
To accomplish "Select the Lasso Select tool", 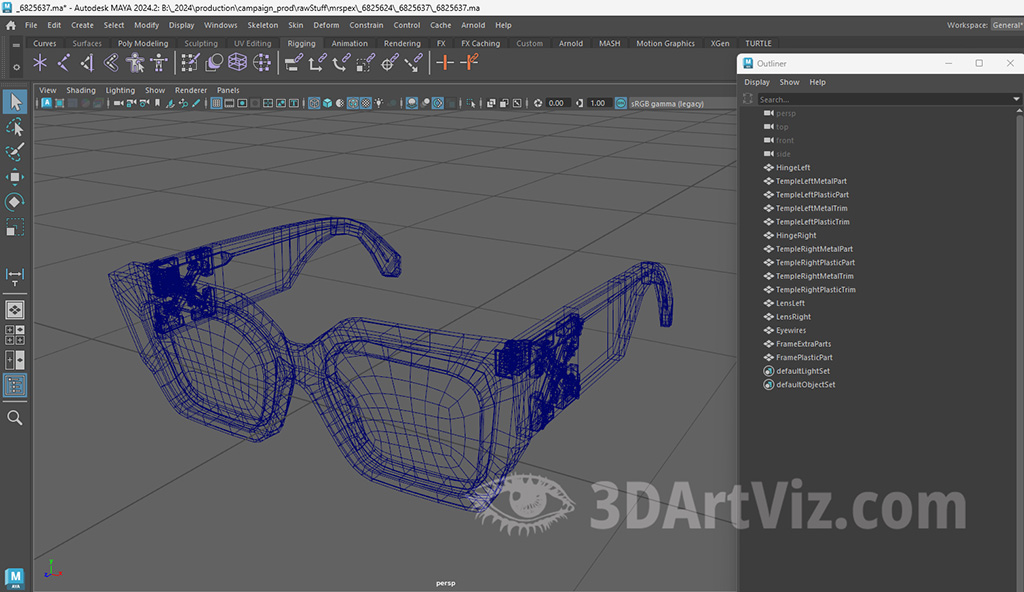I will (15, 127).
